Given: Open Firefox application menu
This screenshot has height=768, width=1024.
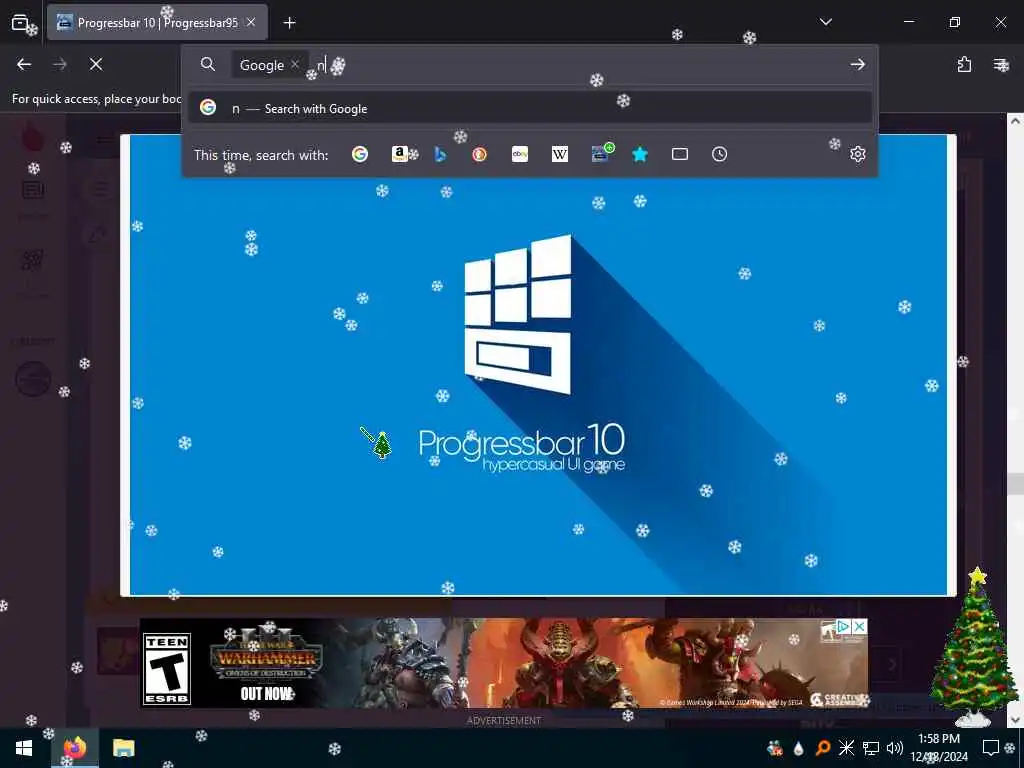Looking at the screenshot, I should (x=1000, y=64).
